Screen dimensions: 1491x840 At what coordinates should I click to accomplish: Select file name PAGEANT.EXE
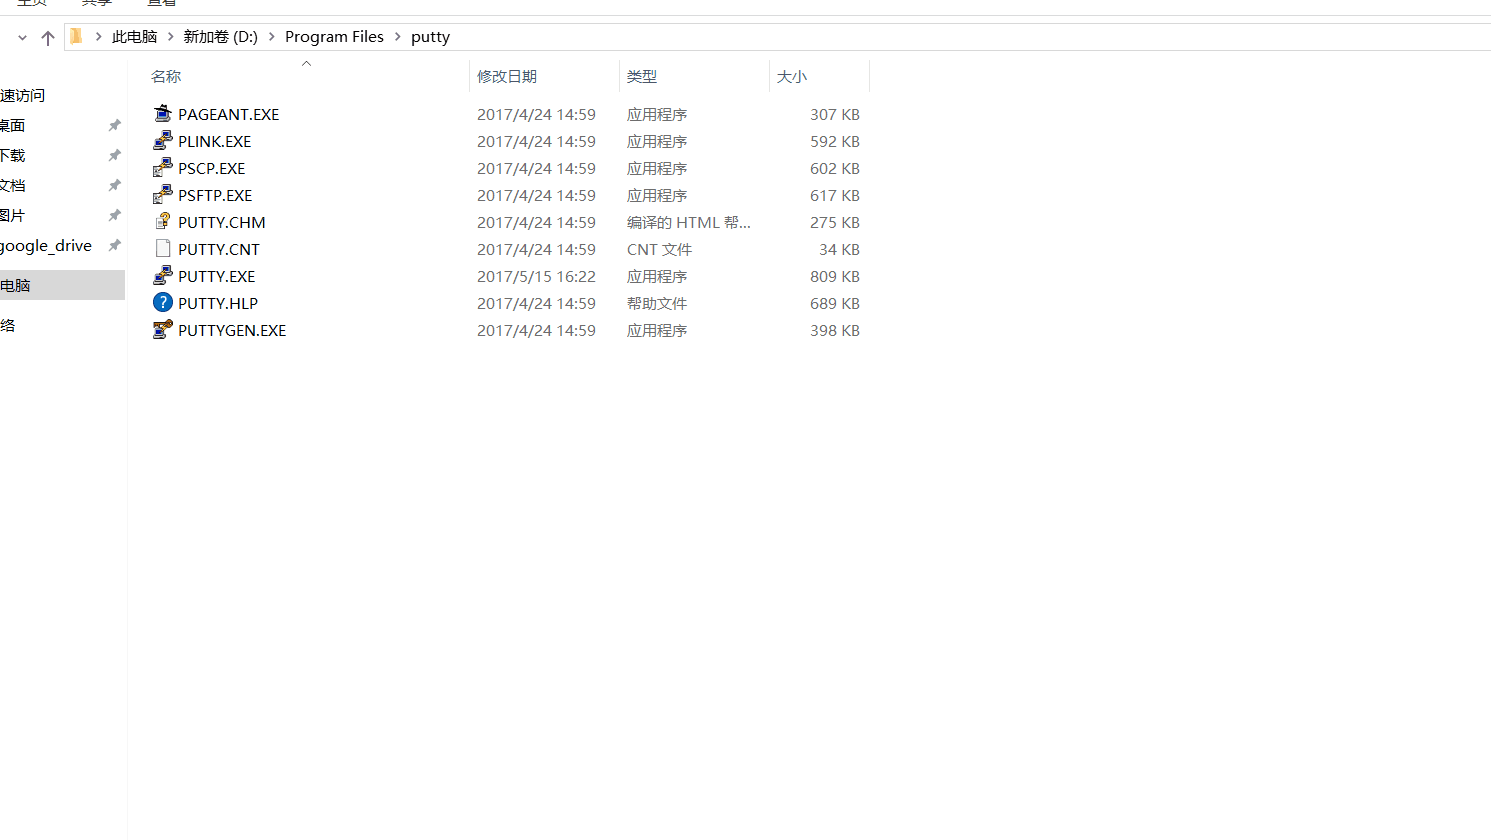(229, 114)
